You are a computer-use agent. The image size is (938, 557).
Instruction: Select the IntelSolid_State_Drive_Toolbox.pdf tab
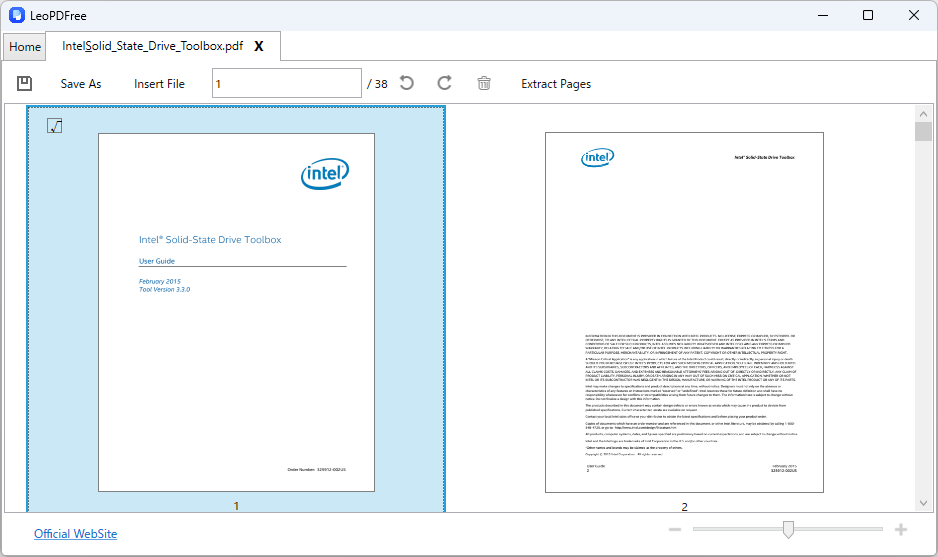click(153, 46)
